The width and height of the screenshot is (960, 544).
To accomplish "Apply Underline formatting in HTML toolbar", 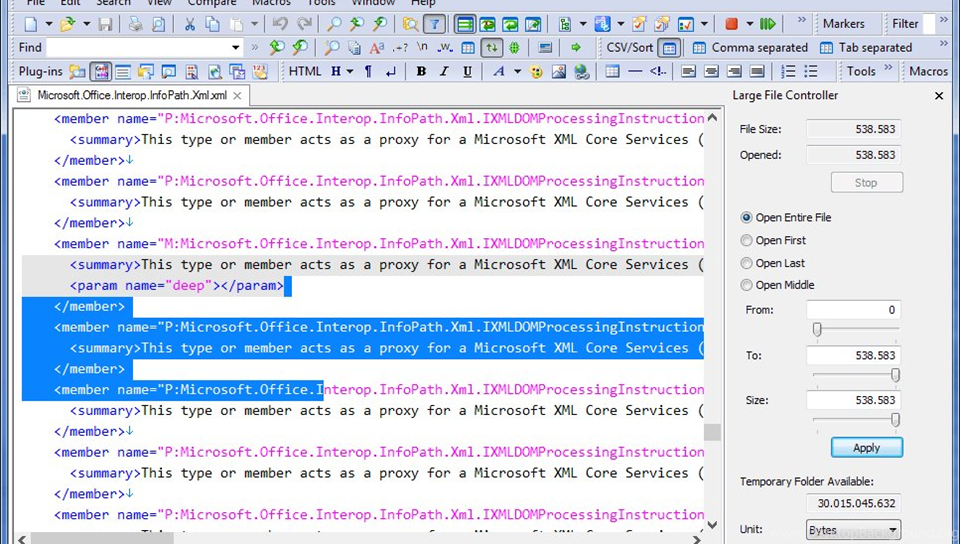I will coord(467,72).
